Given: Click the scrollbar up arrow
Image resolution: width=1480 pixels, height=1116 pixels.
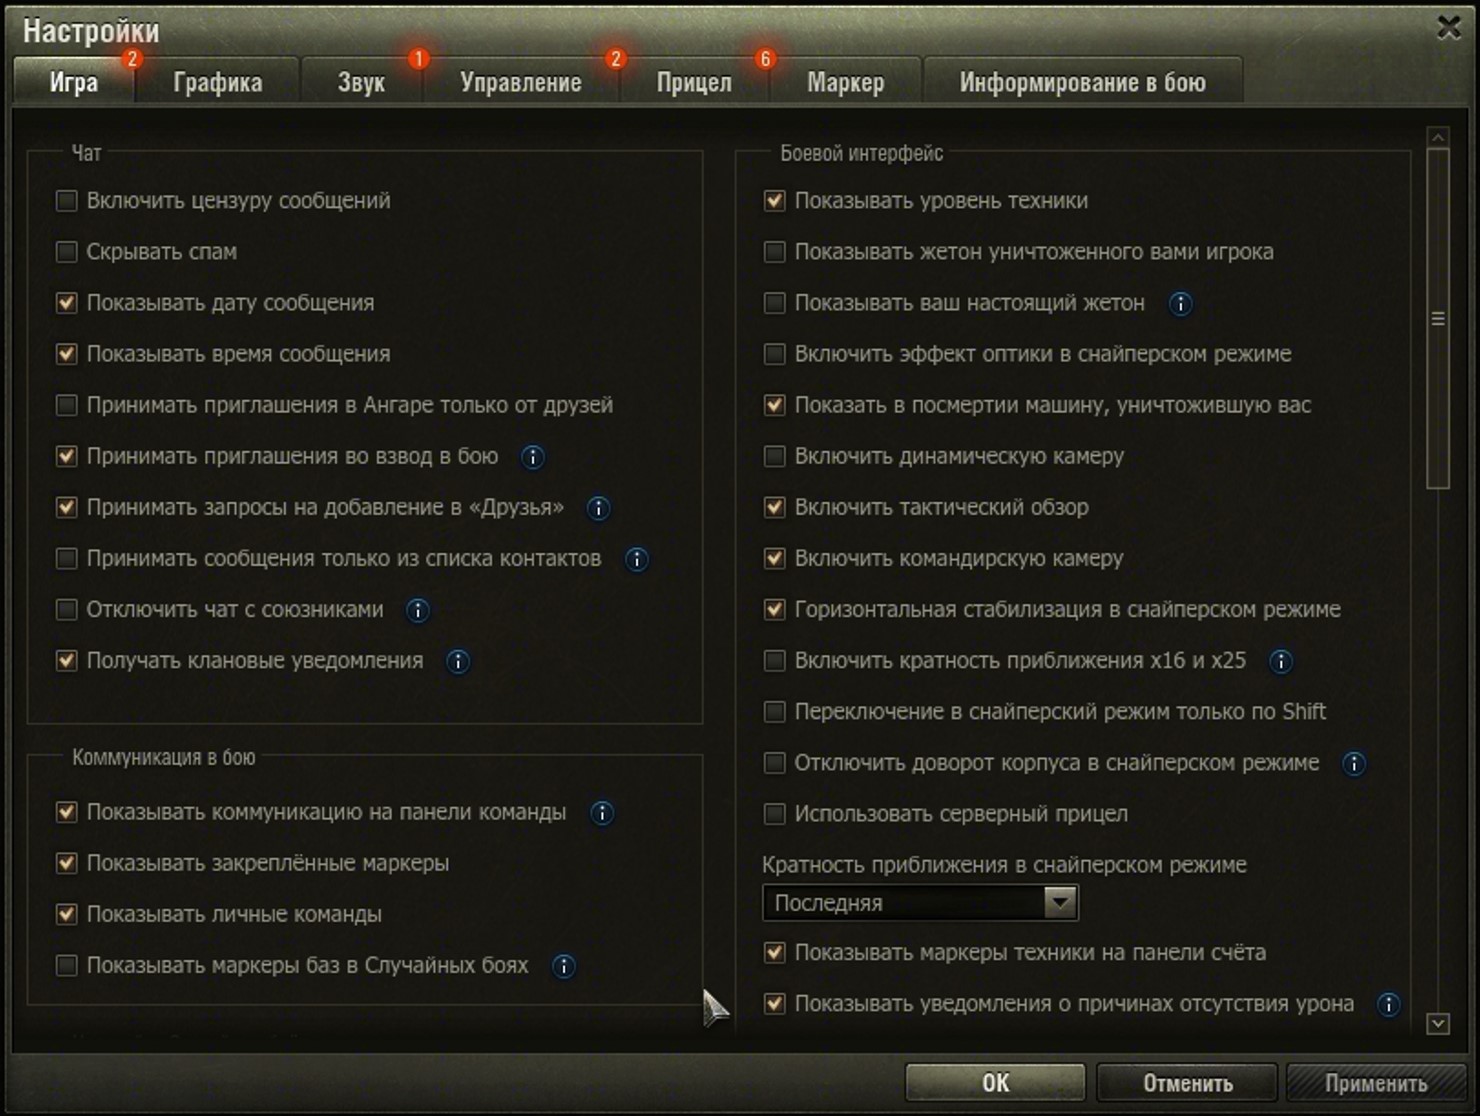Looking at the screenshot, I should pos(1438,137).
